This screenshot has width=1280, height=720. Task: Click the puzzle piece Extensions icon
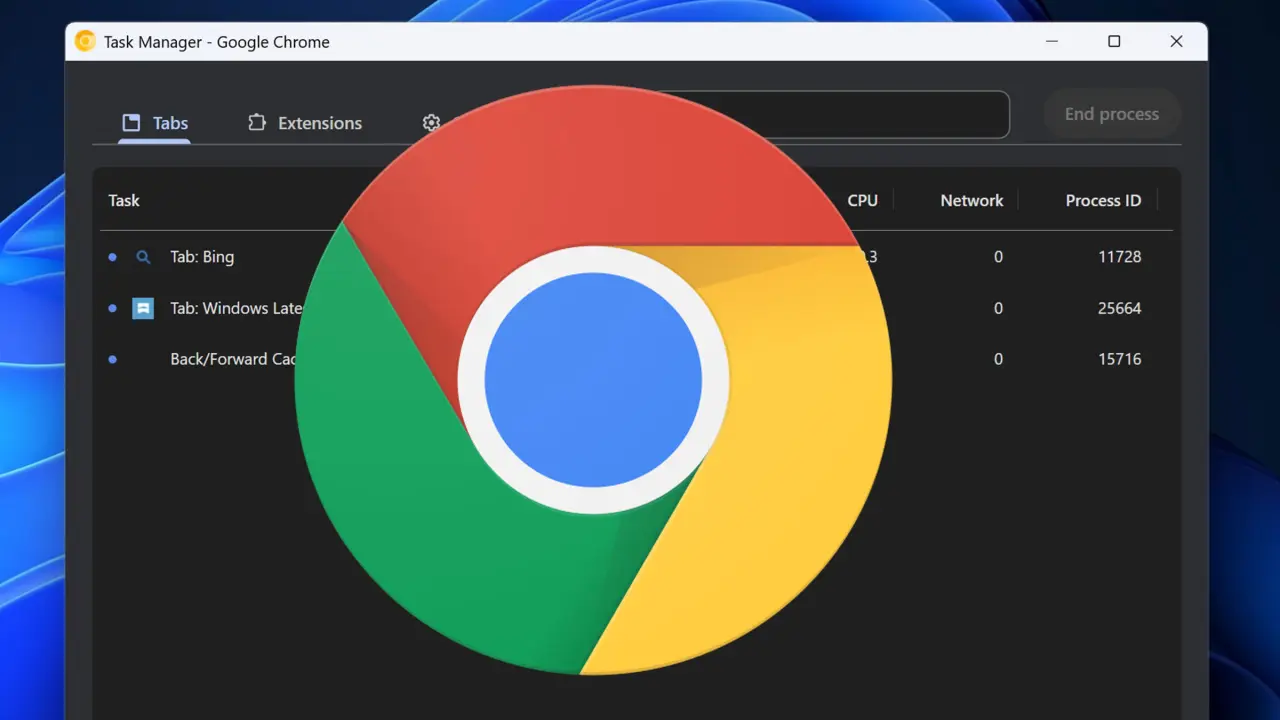[x=257, y=123]
